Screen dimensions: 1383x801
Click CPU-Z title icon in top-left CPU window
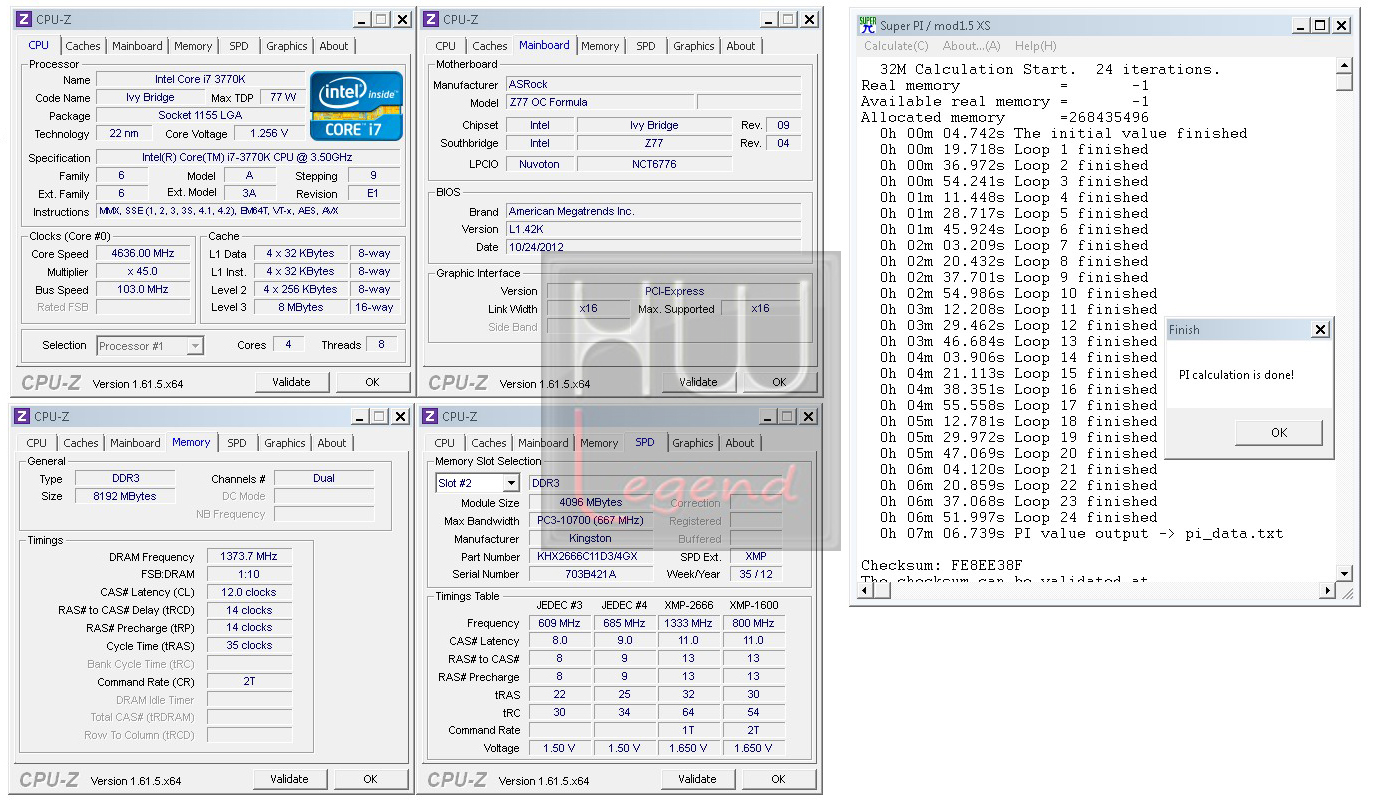(x=24, y=19)
